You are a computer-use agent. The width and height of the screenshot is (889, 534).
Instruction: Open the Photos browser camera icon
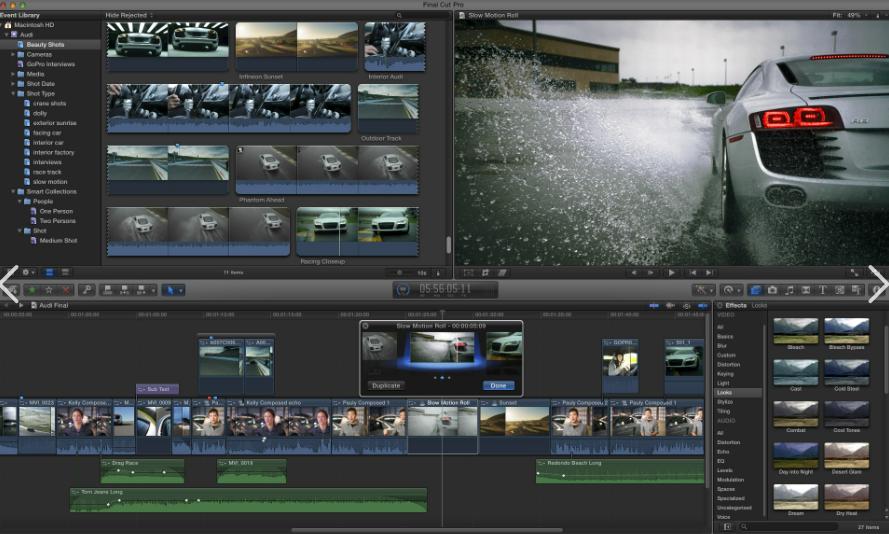tap(772, 290)
